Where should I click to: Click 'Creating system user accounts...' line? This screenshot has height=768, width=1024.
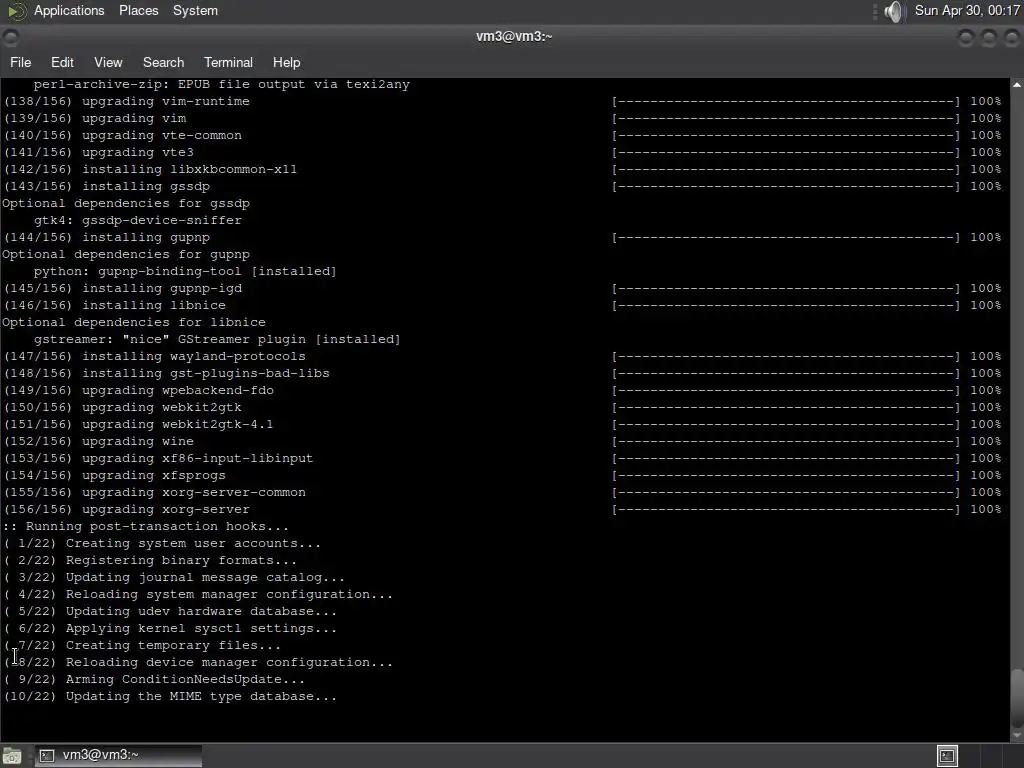(162, 543)
